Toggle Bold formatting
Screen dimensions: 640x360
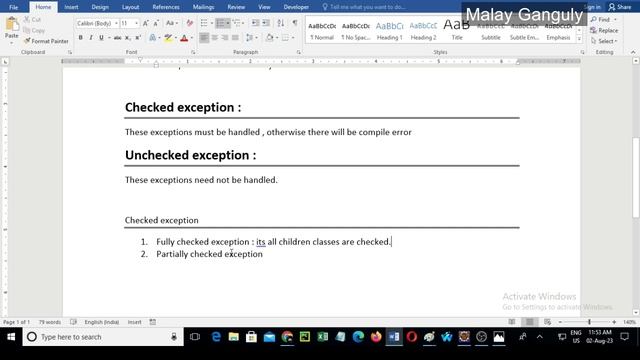[80, 38]
